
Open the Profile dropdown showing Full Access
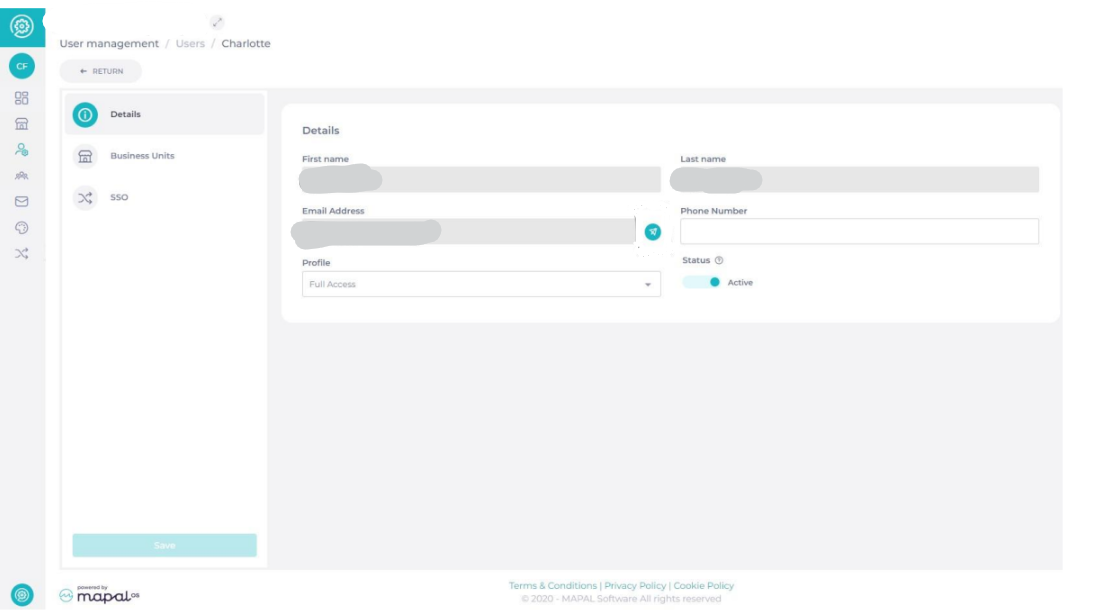481,284
